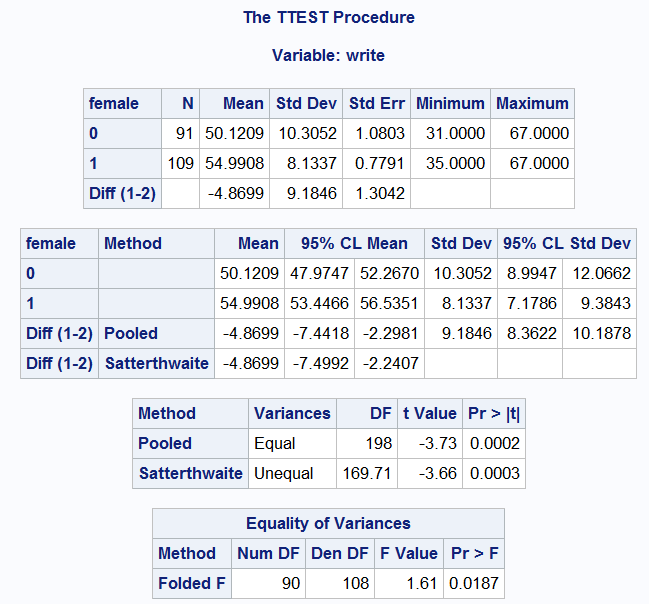Image resolution: width=649 pixels, height=604 pixels.
Task: Click the Std Err value 1.0803
Action: [380, 133]
